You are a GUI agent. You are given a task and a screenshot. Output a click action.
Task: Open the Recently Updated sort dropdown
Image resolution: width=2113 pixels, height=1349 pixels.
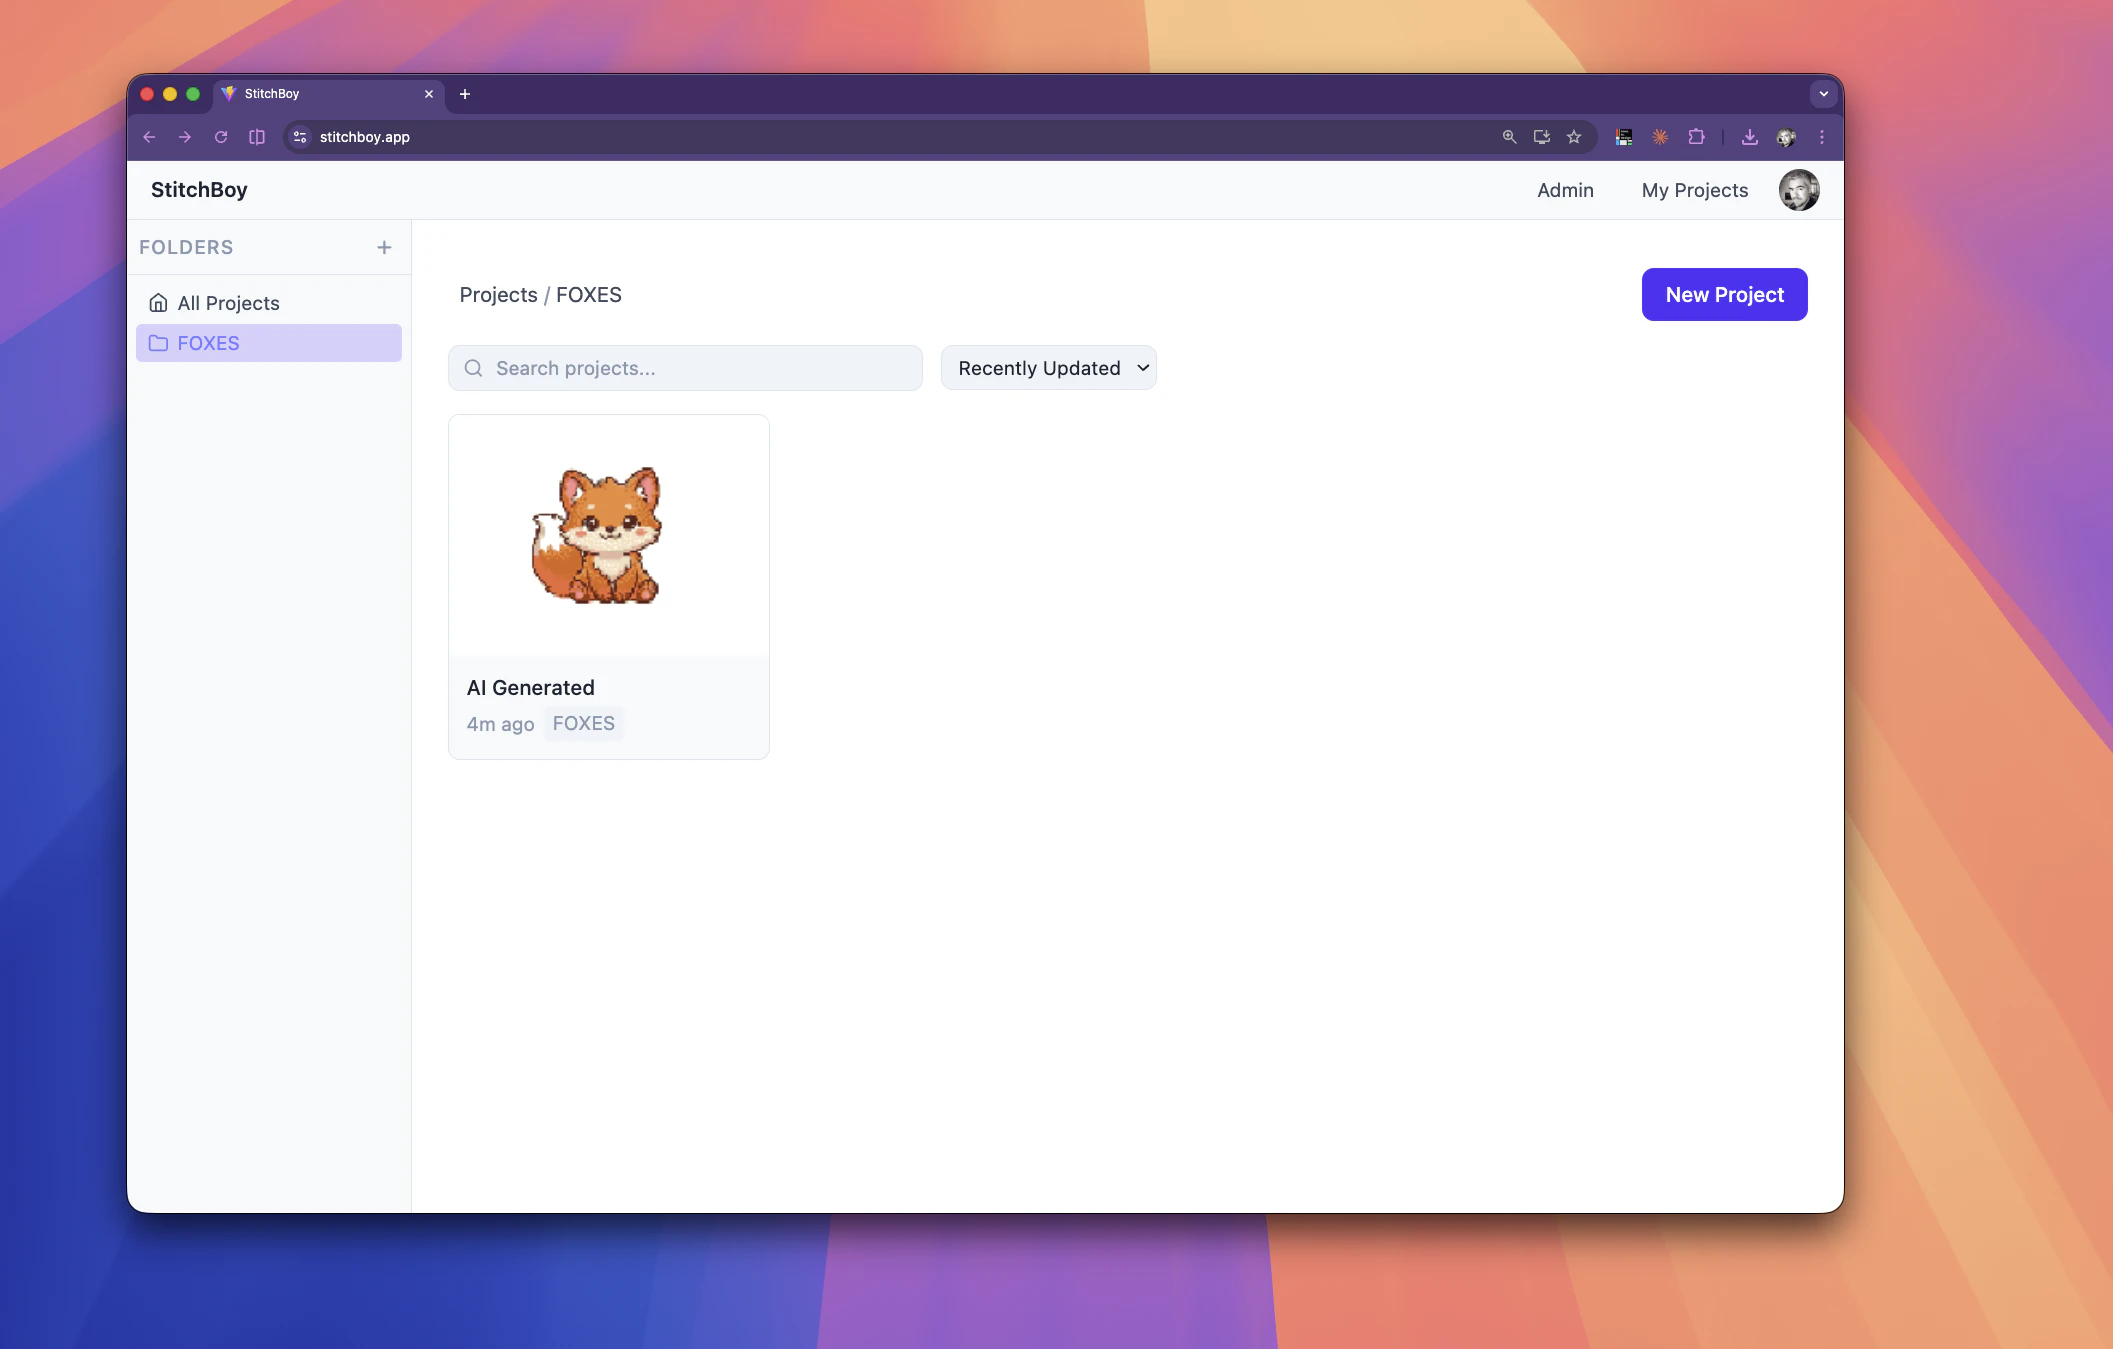pos(1048,368)
